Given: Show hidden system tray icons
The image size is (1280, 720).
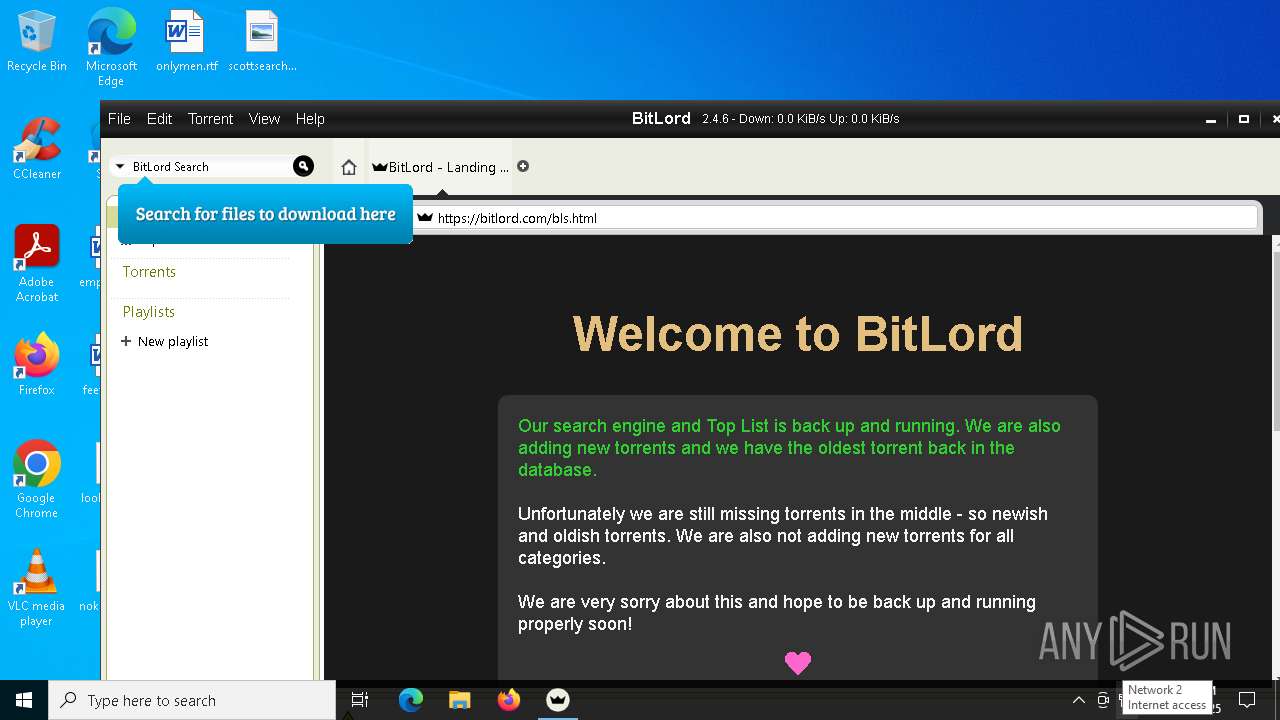Looking at the screenshot, I should (x=1078, y=700).
